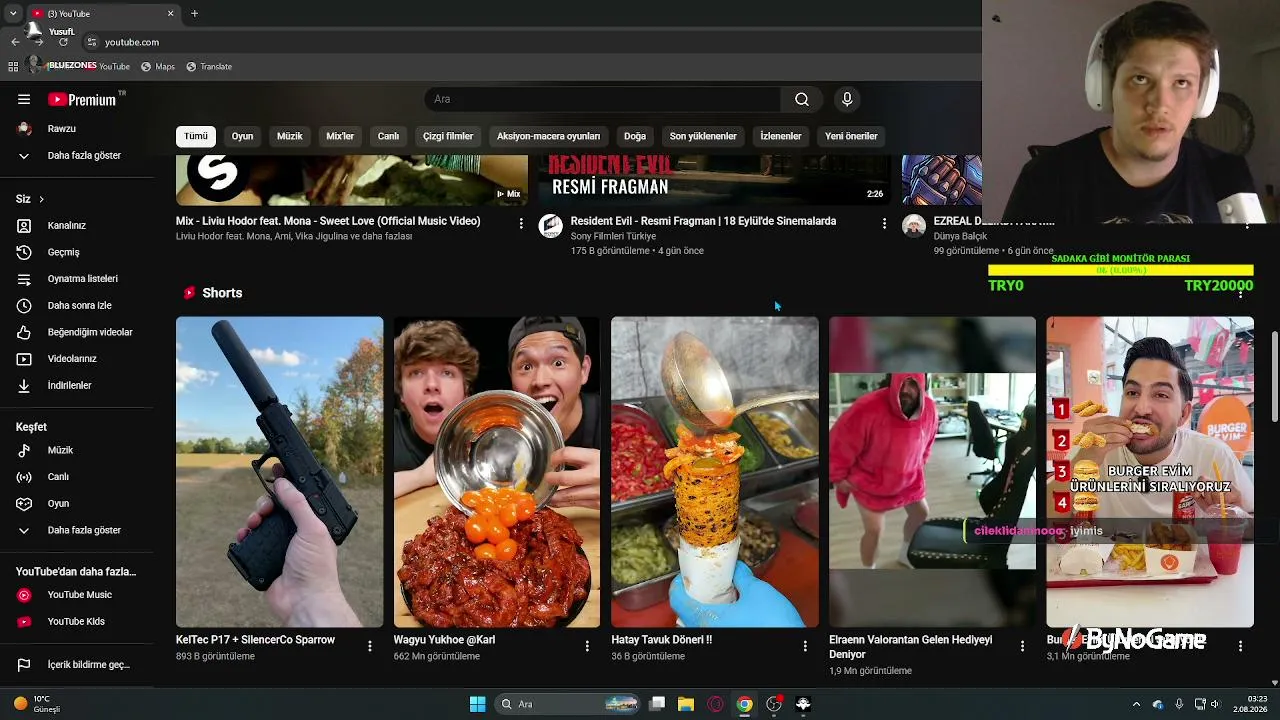1280x720 pixels.
Task: Open options for Elraenn Valorantan short
Action: [1022, 647]
